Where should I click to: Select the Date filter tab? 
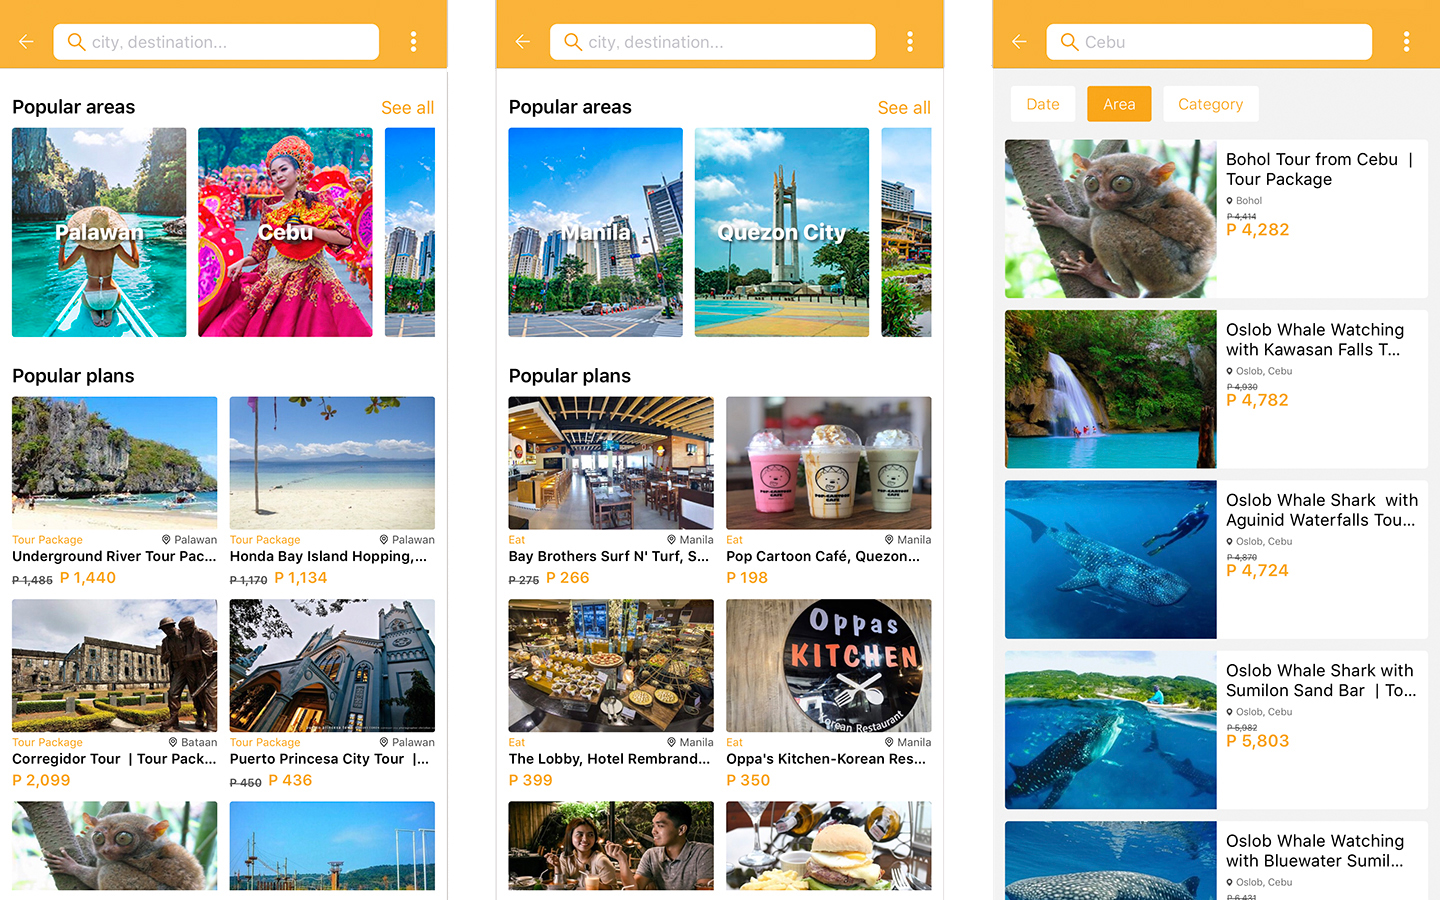coord(1042,104)
